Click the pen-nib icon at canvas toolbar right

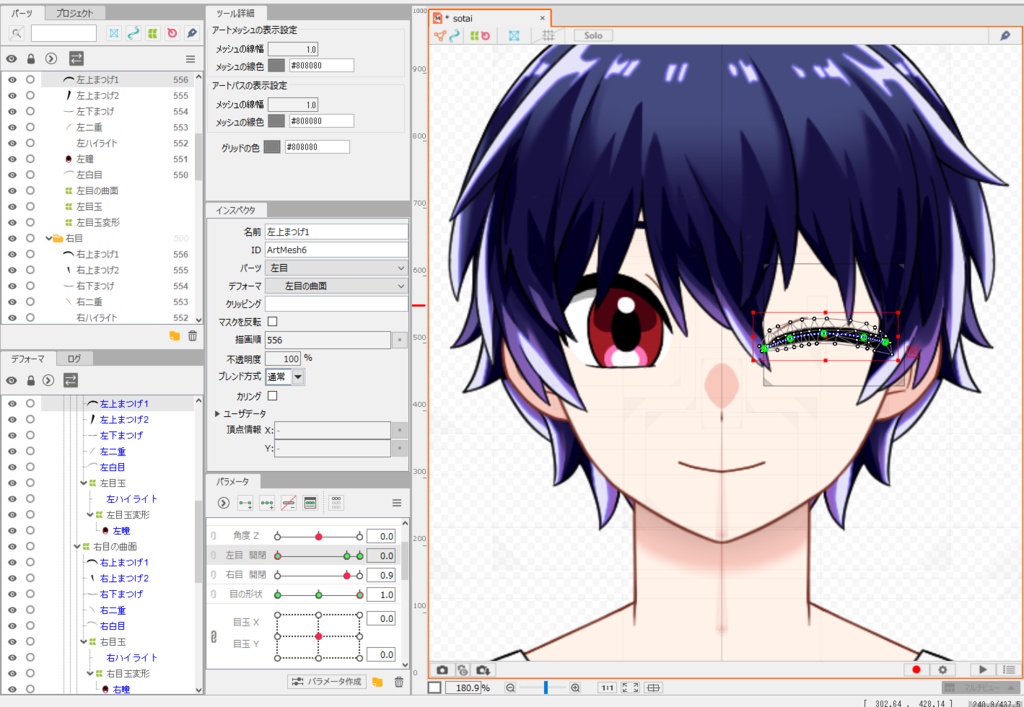click(1006, 35)
